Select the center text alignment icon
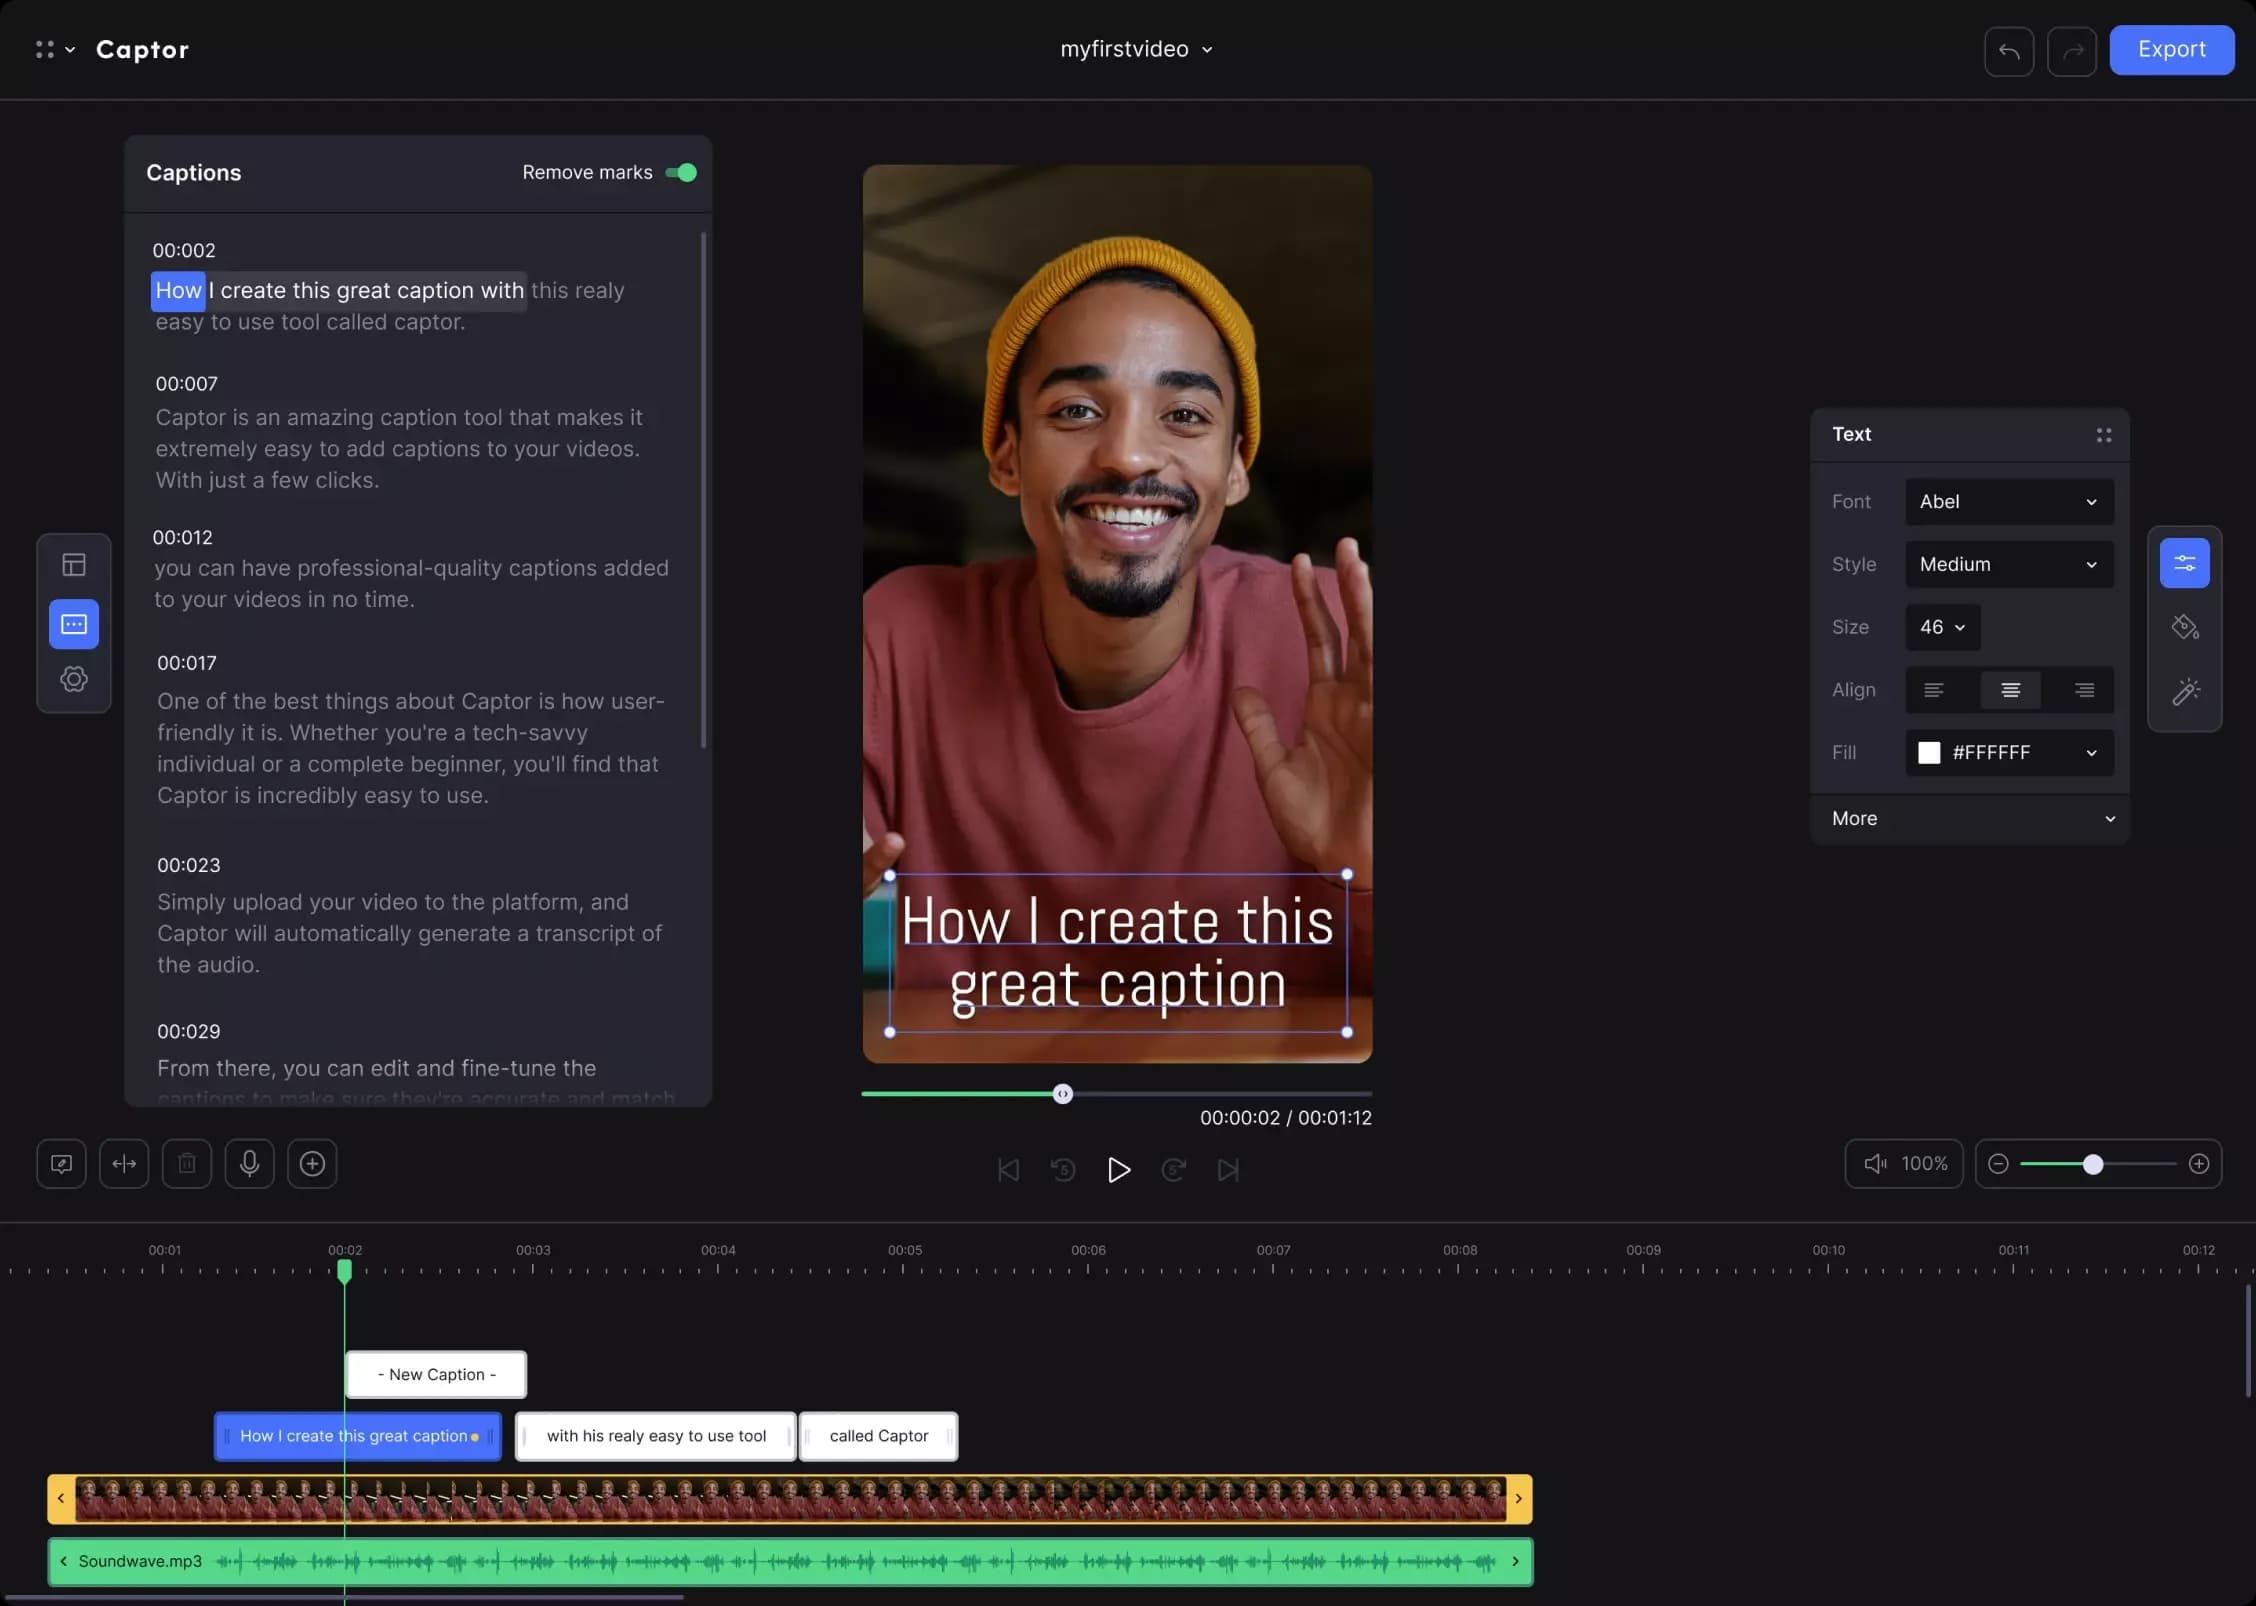 2009,690
